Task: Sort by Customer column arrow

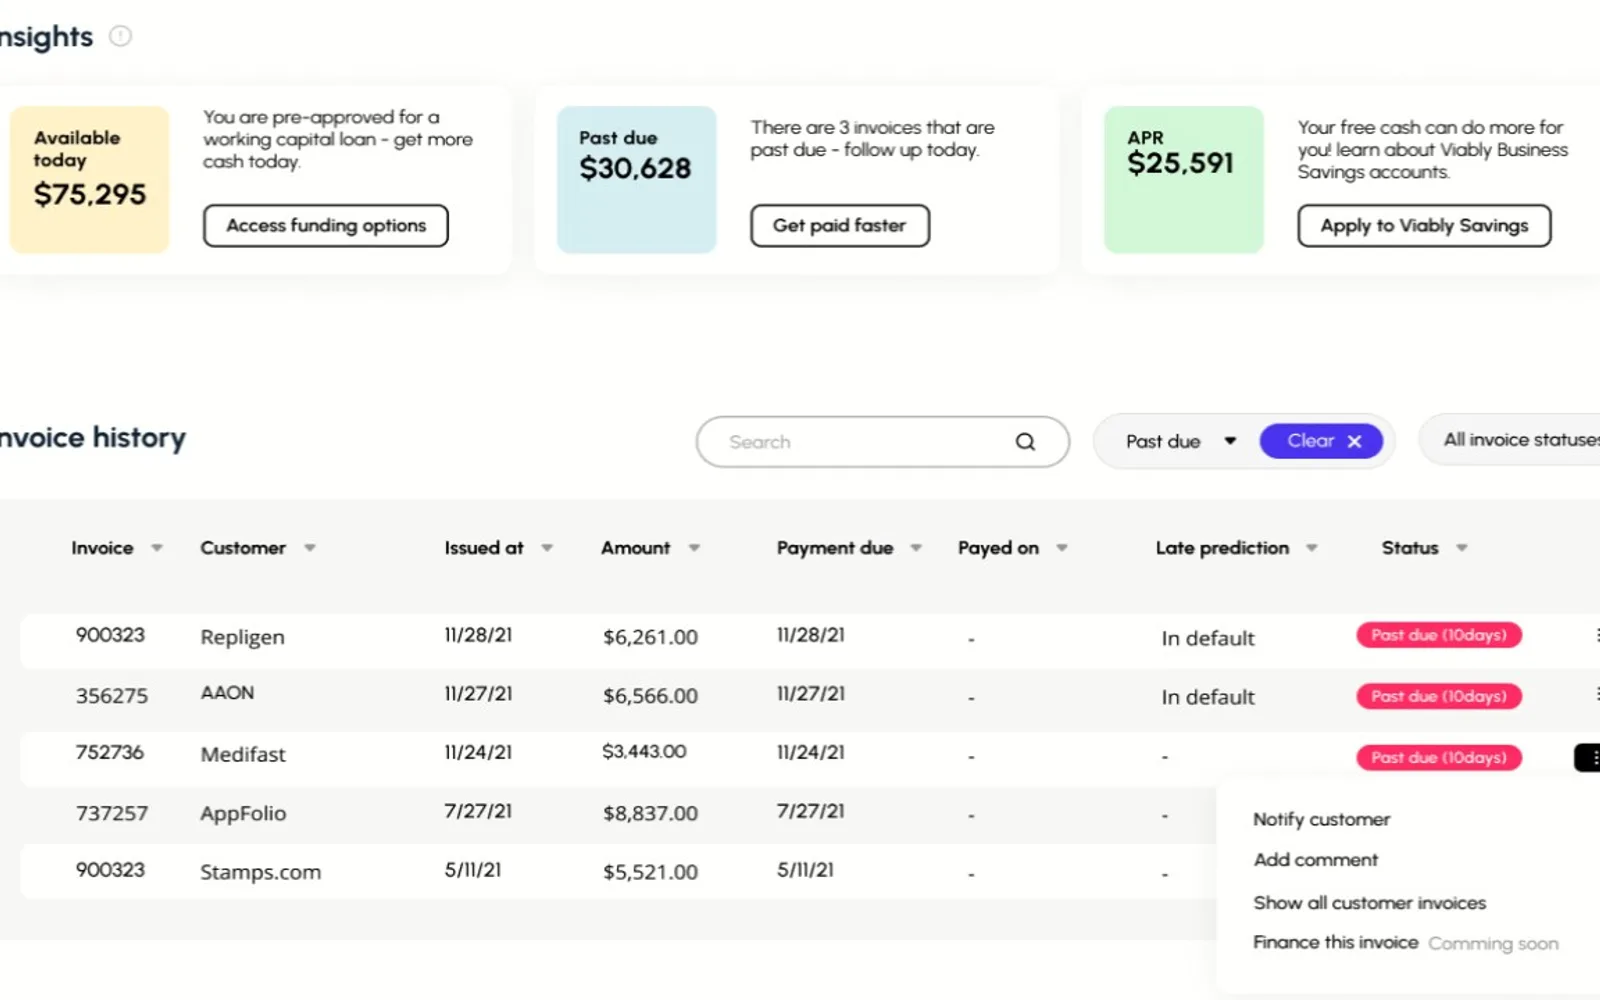Action: tap(310, 548)
